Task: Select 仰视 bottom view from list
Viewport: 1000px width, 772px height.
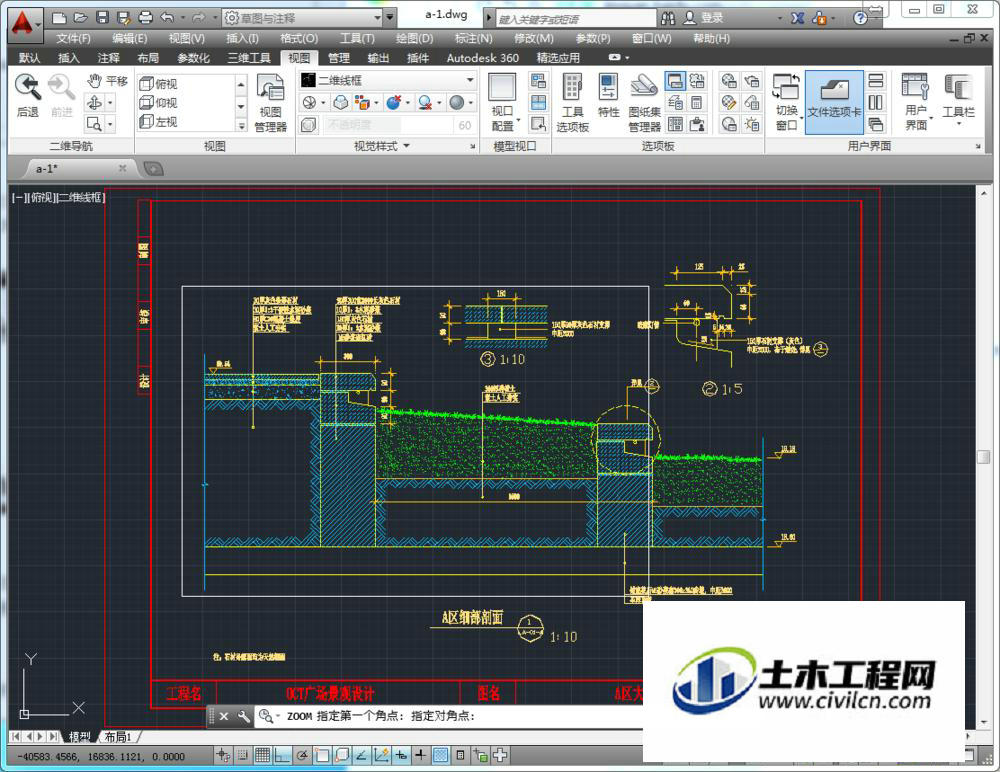Action: pos(159,102)
